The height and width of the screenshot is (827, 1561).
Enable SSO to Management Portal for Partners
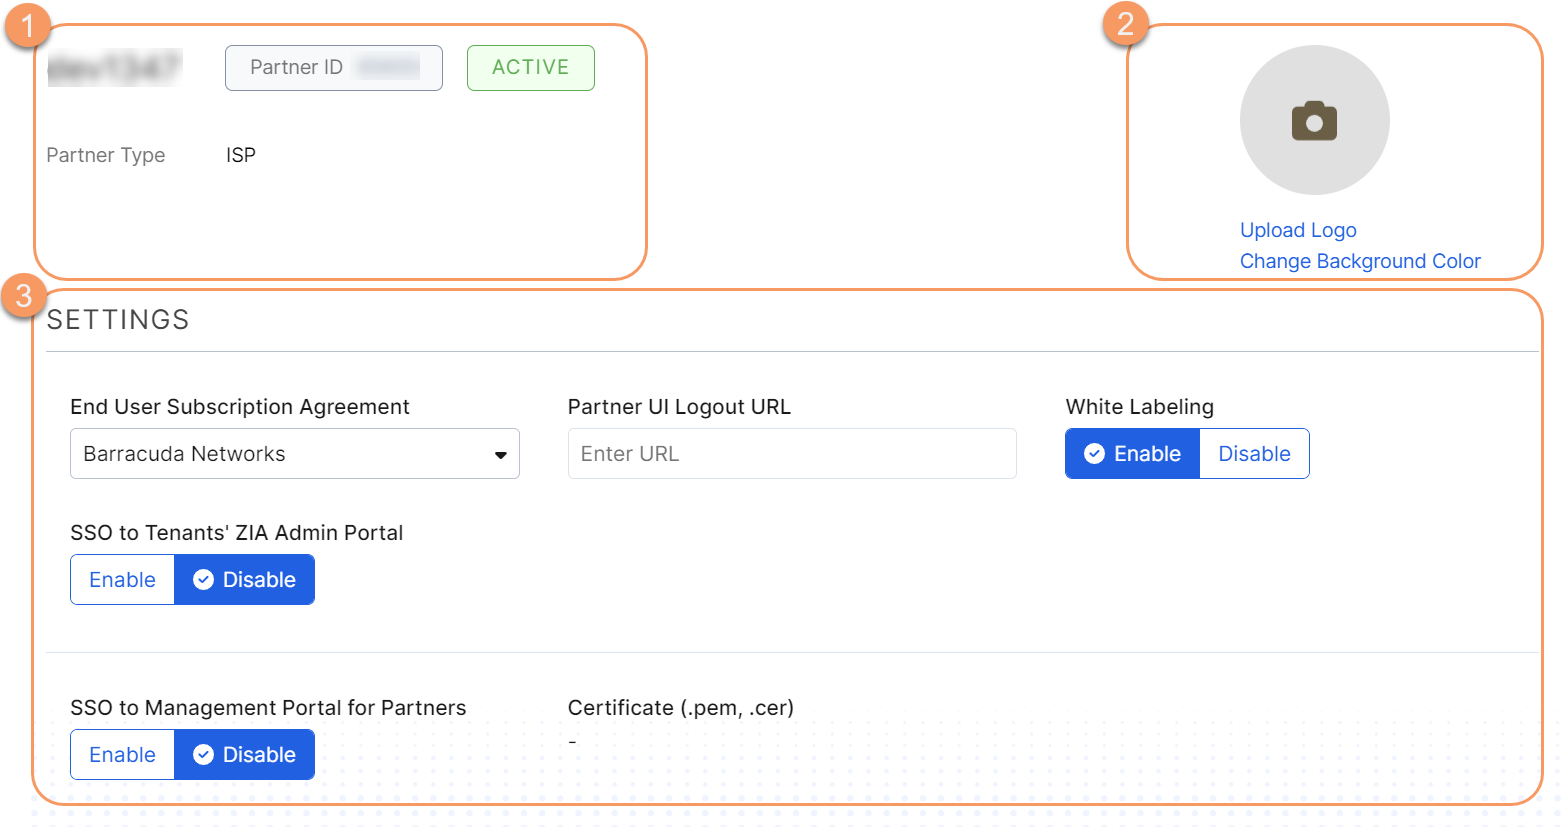(122, 755)
